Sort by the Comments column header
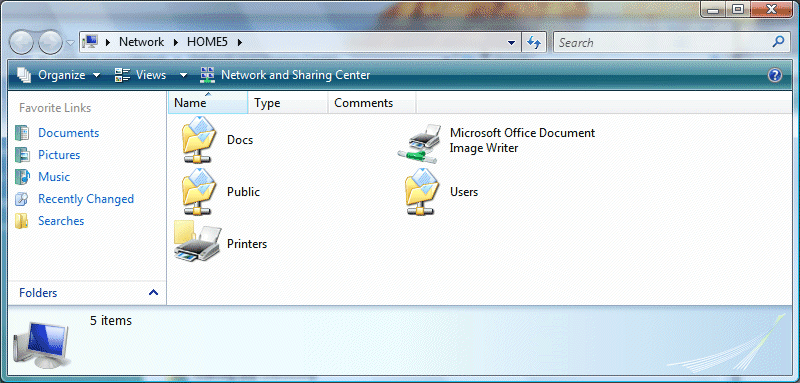The height and width of the screenshot is (383, 800). [x=372, y=103]
